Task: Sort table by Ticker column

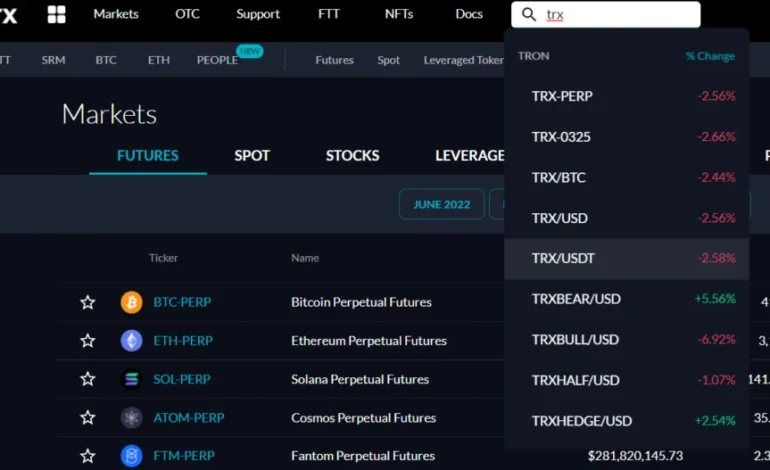Action: [163, 258]
